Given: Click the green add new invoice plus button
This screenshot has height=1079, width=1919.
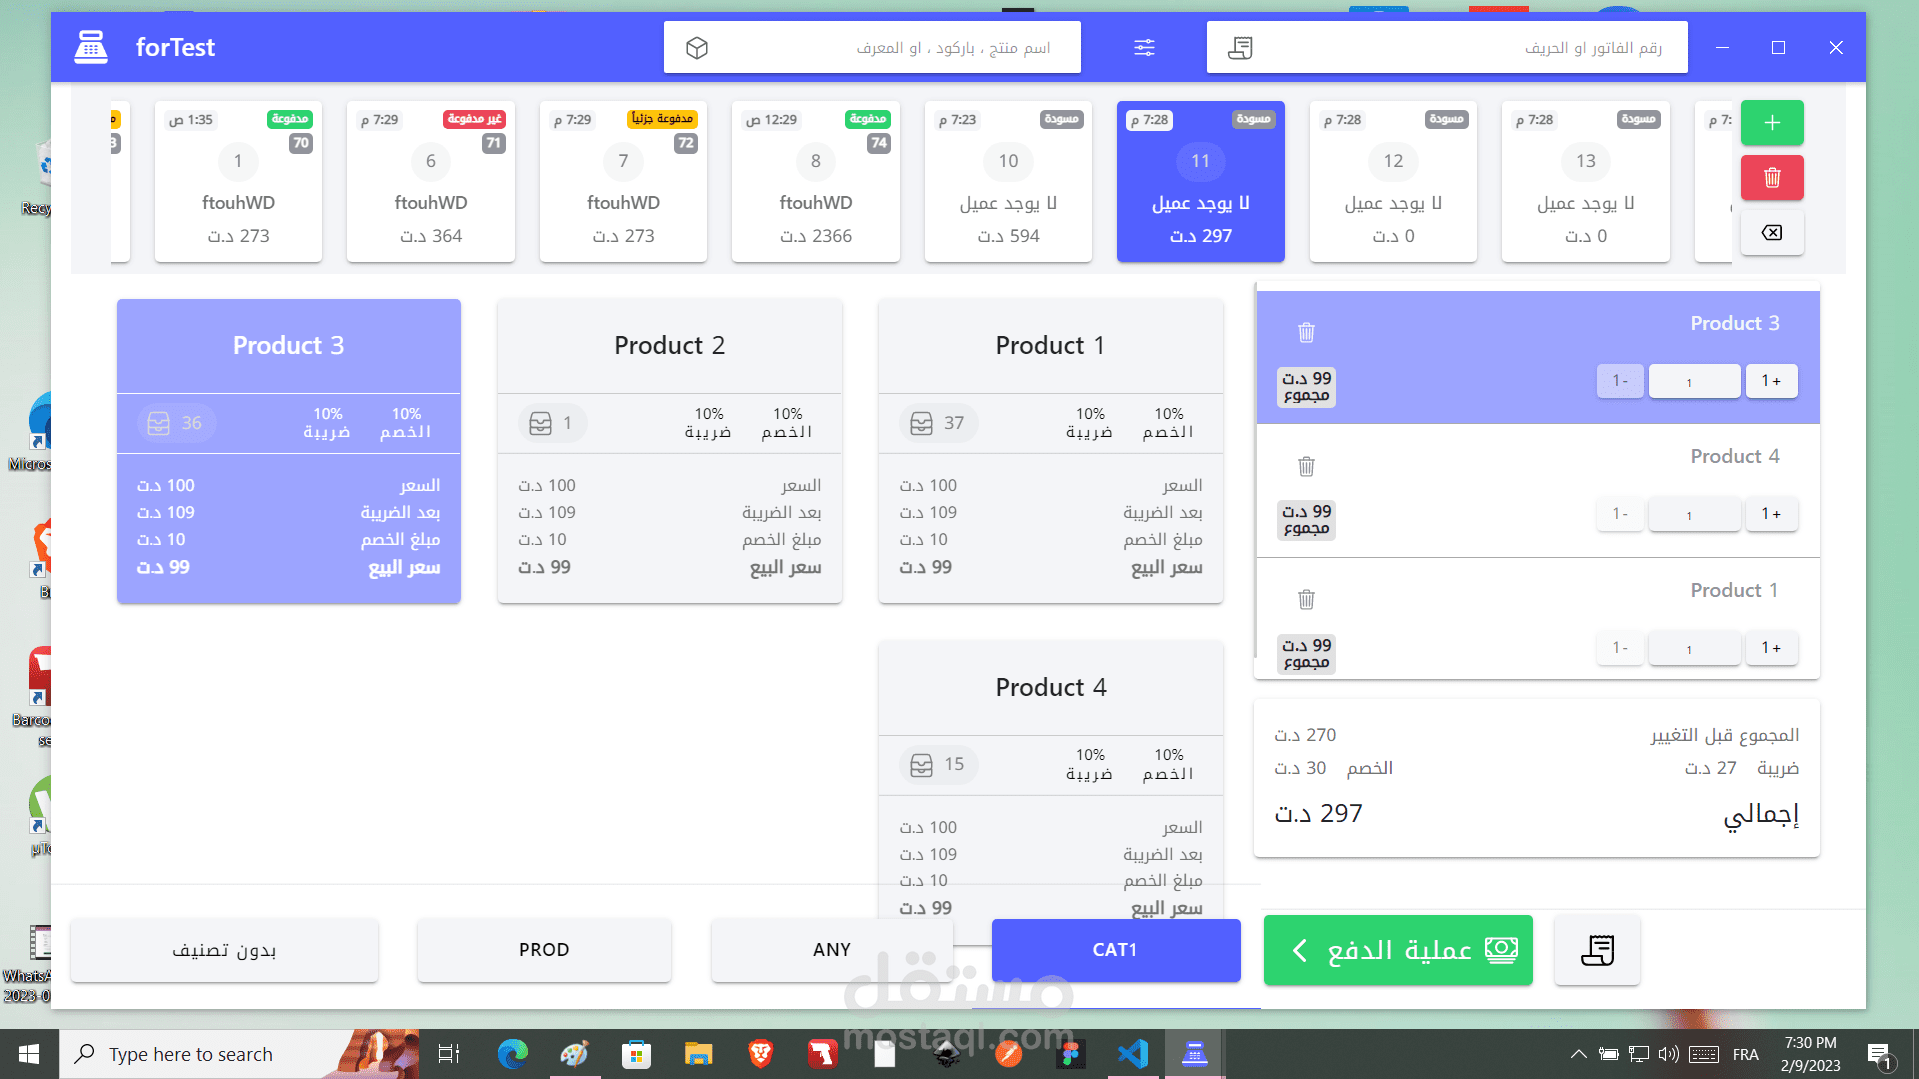Looking at the screenshot, I should [x=1772, y=123].
